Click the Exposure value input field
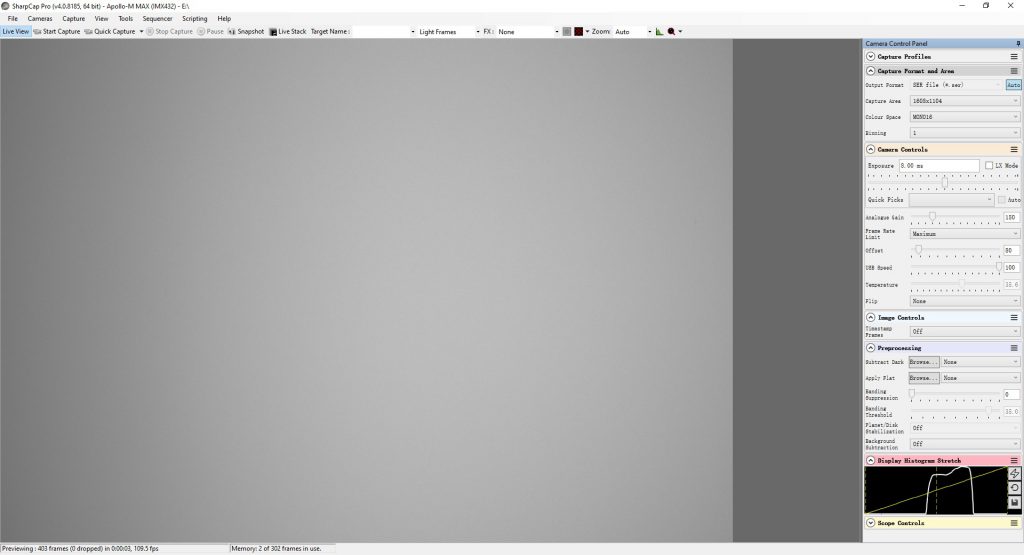This screenshot has width=1024, height=555. (x=938, y=166)
